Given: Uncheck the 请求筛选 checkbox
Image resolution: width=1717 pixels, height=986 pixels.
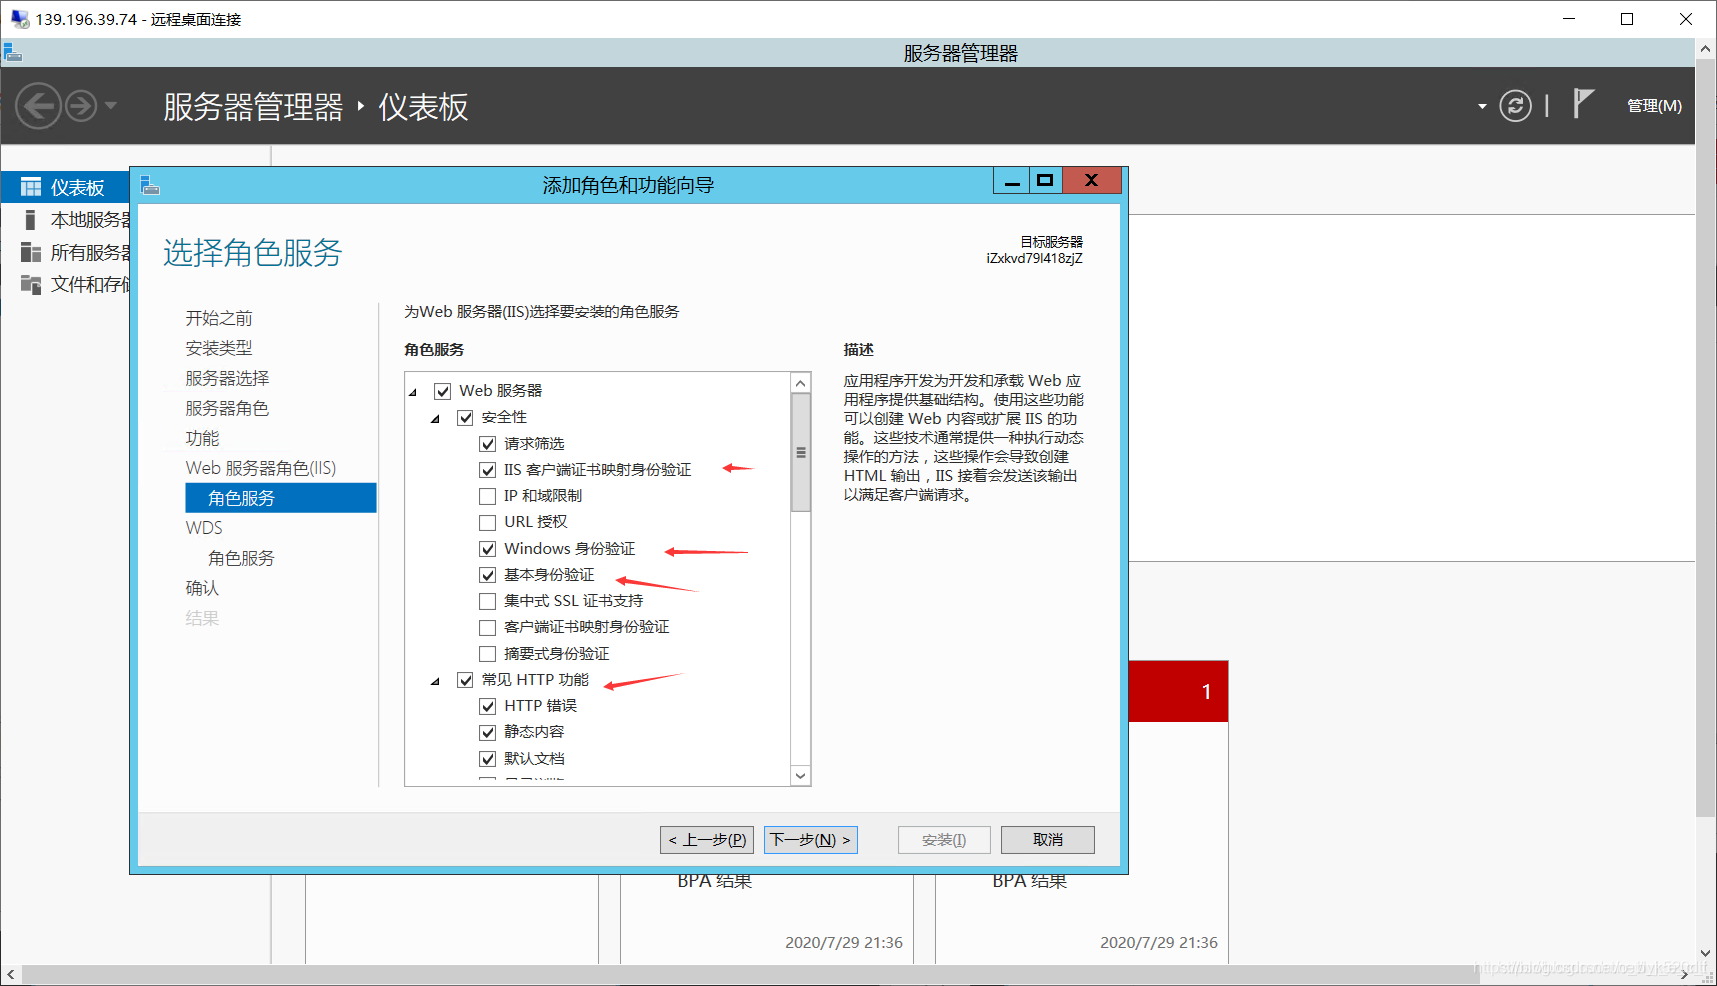Looking at the screenshot, I should [488, 444].
